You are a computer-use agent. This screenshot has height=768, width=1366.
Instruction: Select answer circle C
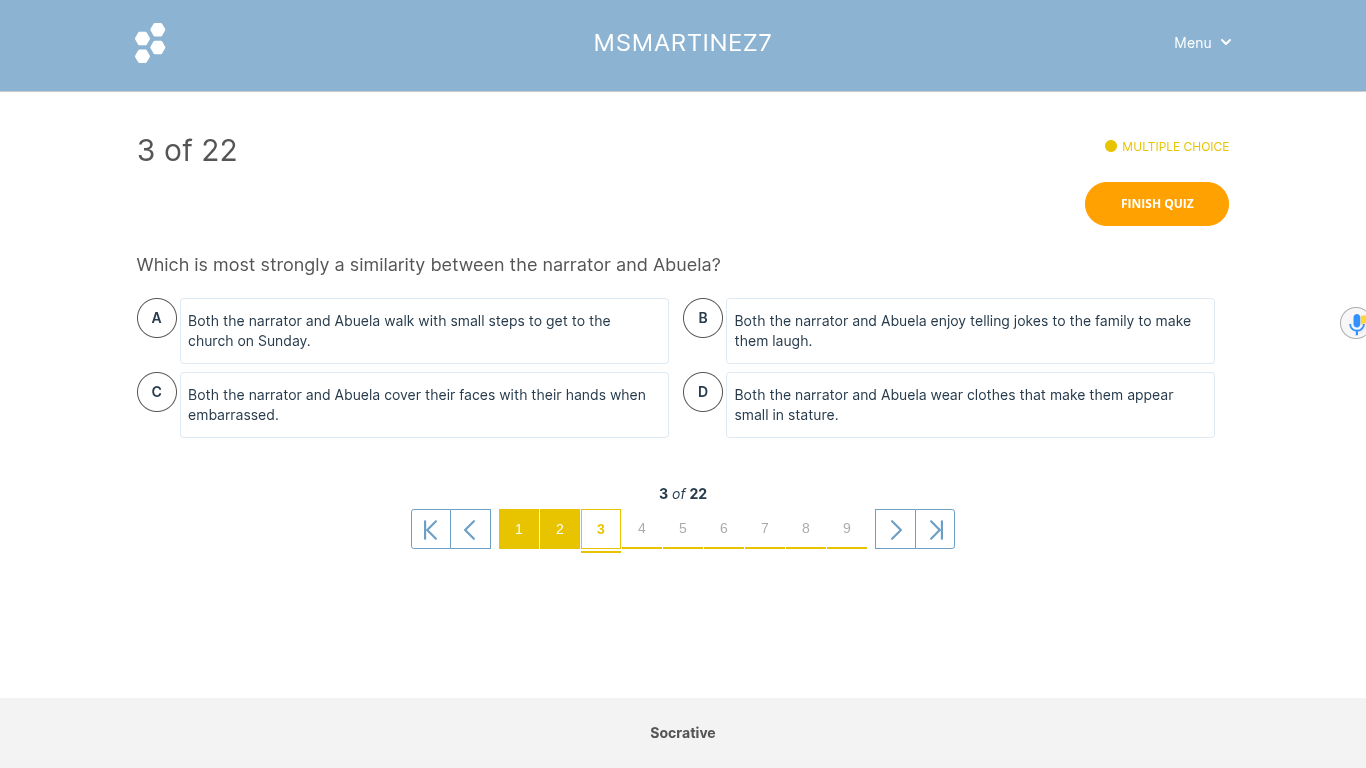point(157,392)
